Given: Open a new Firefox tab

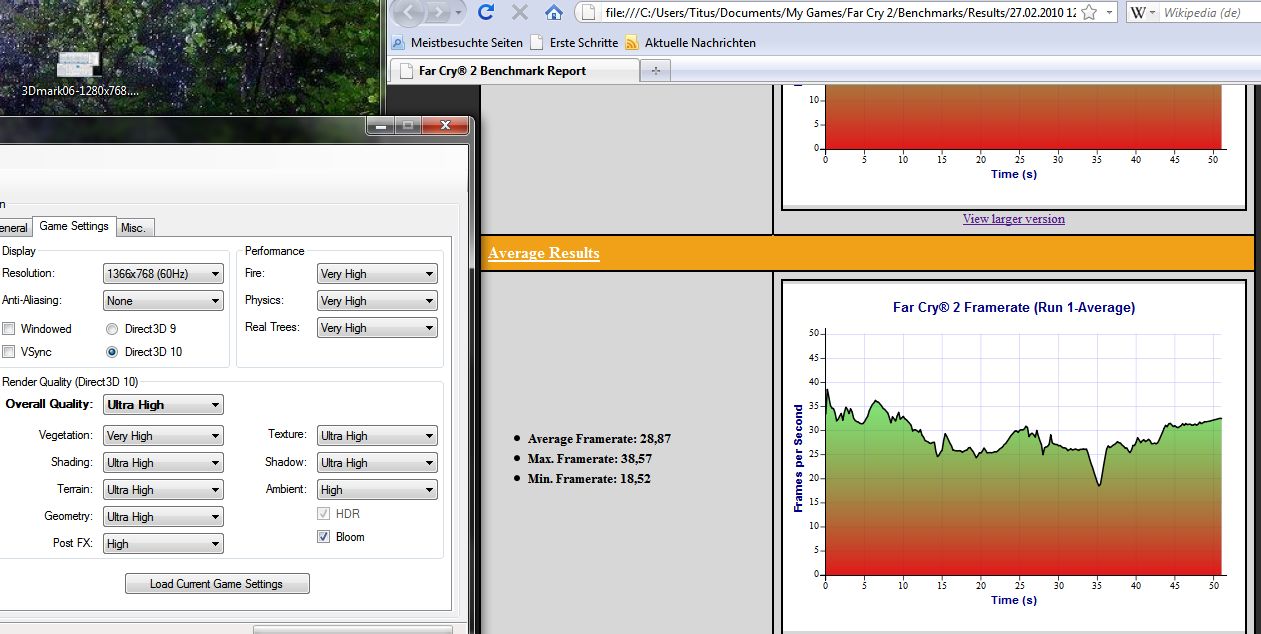Looking at the screenshot, I should tap(656, 71).
